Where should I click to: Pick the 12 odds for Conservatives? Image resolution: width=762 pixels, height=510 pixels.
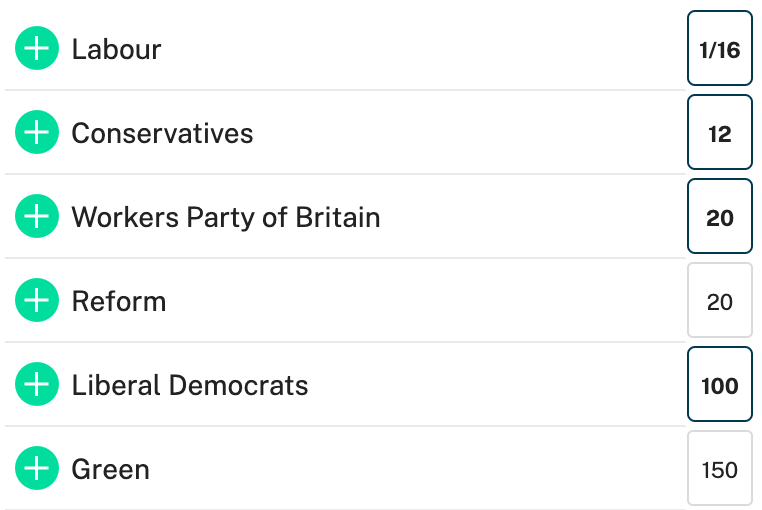(x=719, y=133)
